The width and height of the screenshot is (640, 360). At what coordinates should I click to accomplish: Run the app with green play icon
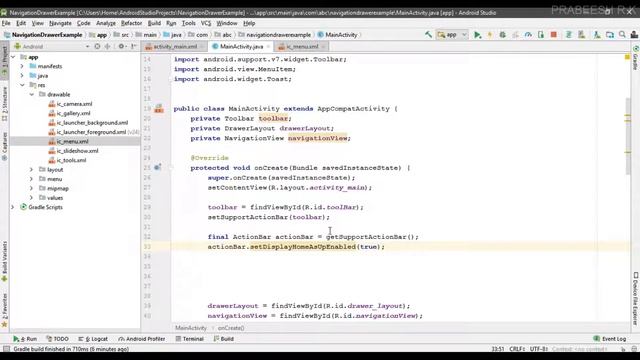click(477, 35)
